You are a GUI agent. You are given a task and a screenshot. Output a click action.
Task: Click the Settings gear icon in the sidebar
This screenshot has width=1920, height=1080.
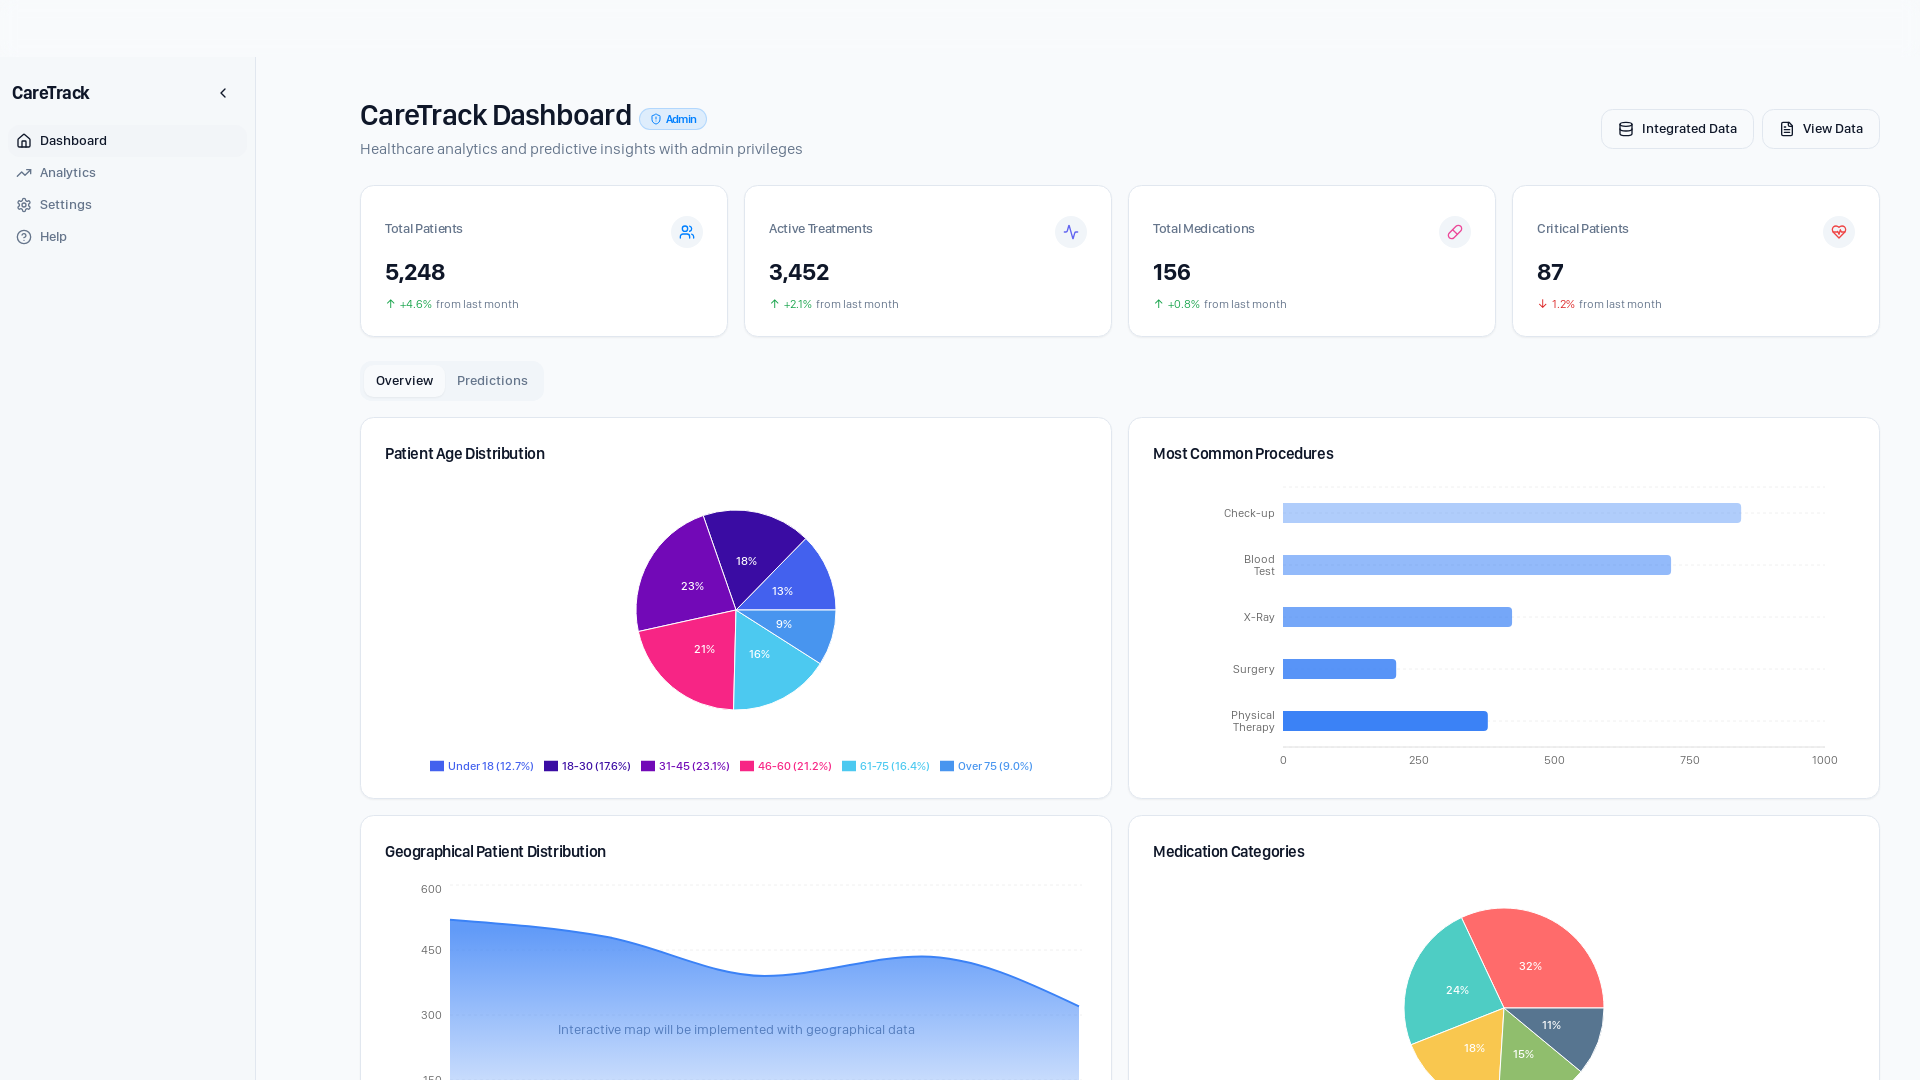pos(24,205)
